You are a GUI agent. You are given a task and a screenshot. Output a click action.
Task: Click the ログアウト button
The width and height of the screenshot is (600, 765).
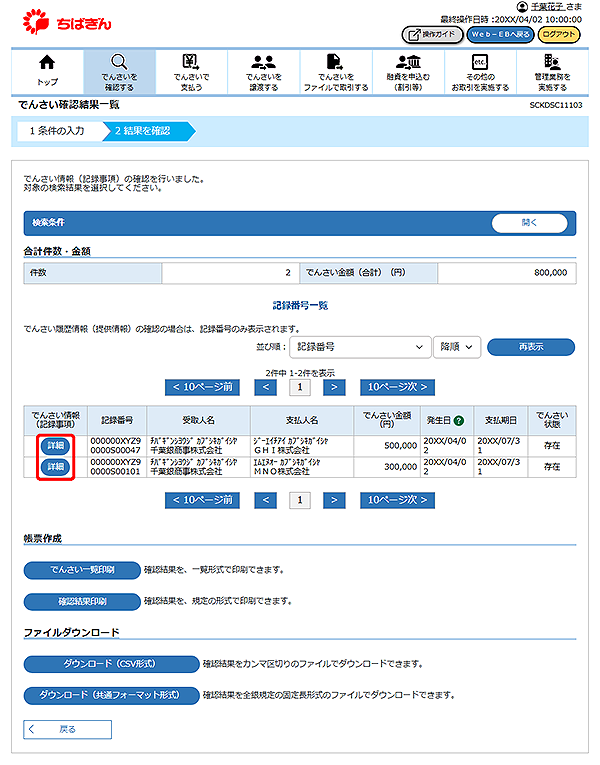[559, 35]
